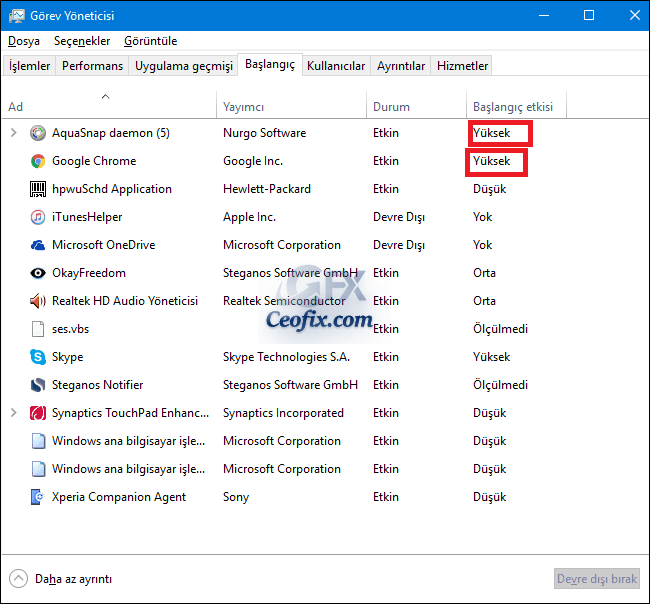Select the Google Chrome row name
This screenshot has height=604, width=650.
pos(94,161)
